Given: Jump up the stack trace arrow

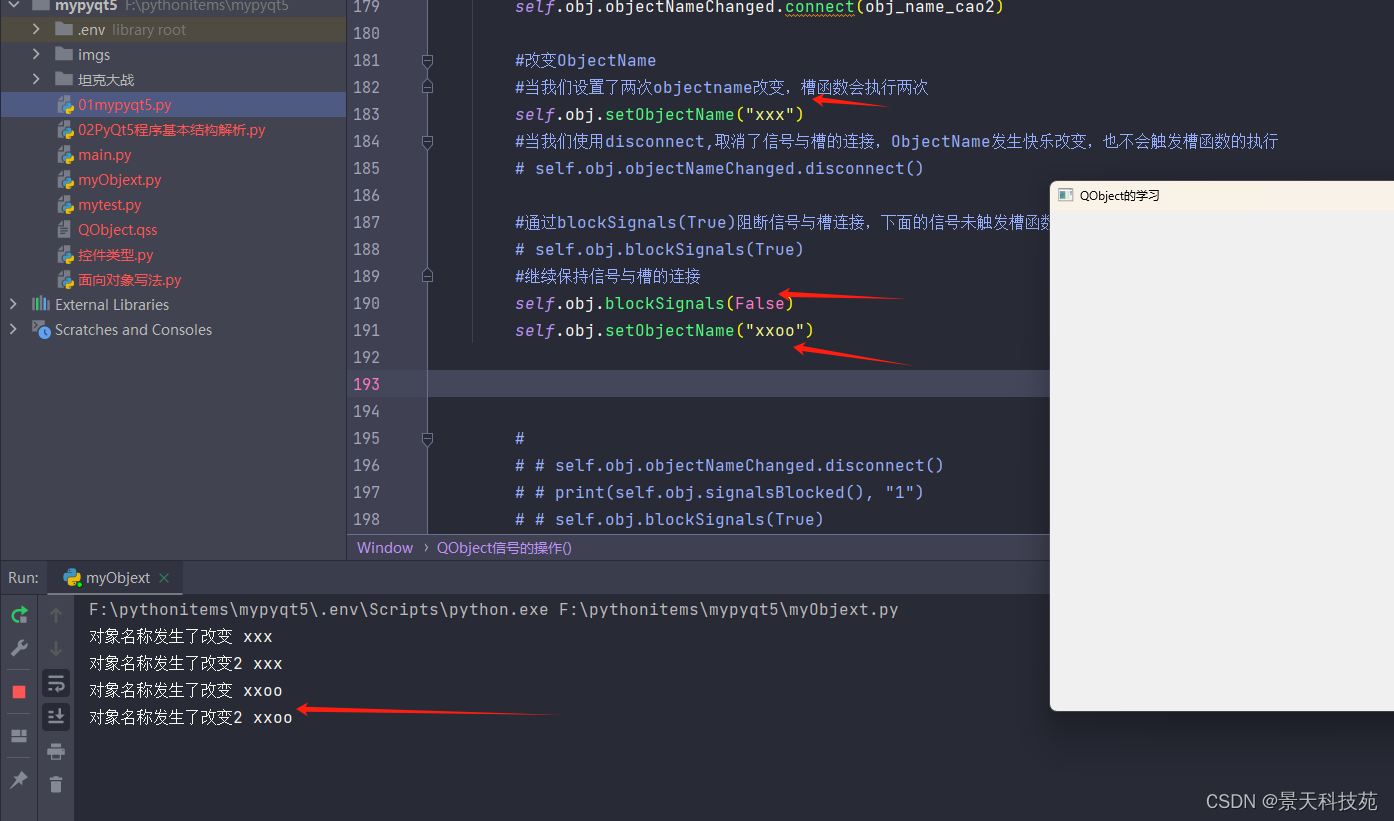Looking at the screenshot, I should [x=56, y=614].
